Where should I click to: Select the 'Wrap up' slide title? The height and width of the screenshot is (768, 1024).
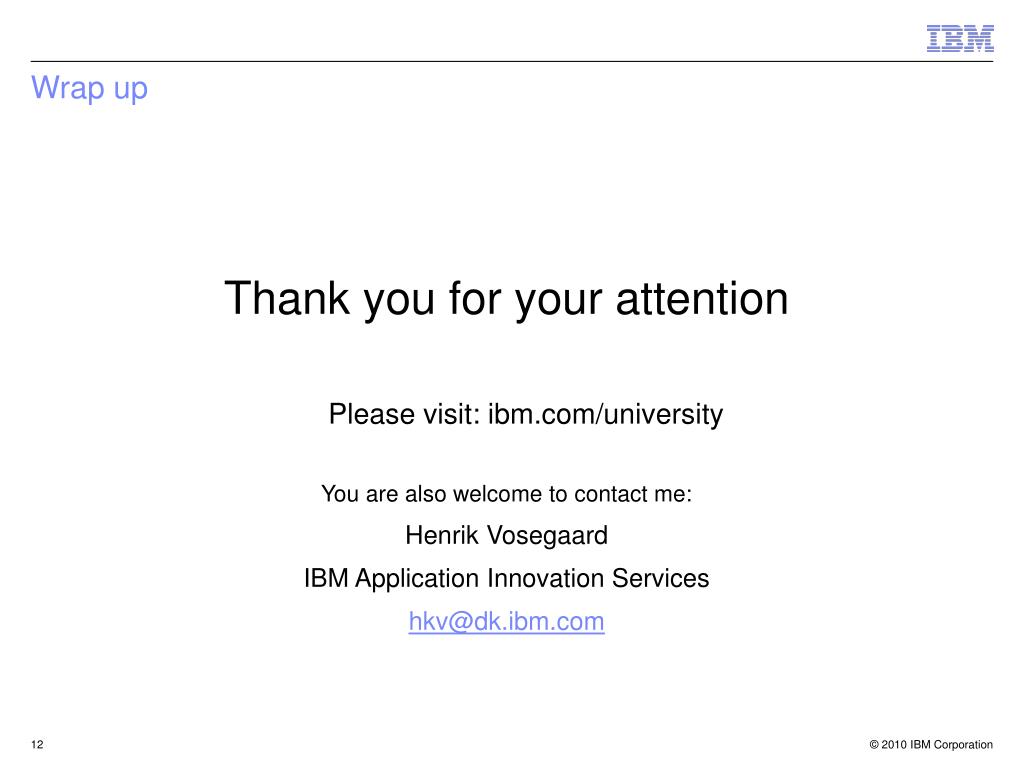(89, 88)
